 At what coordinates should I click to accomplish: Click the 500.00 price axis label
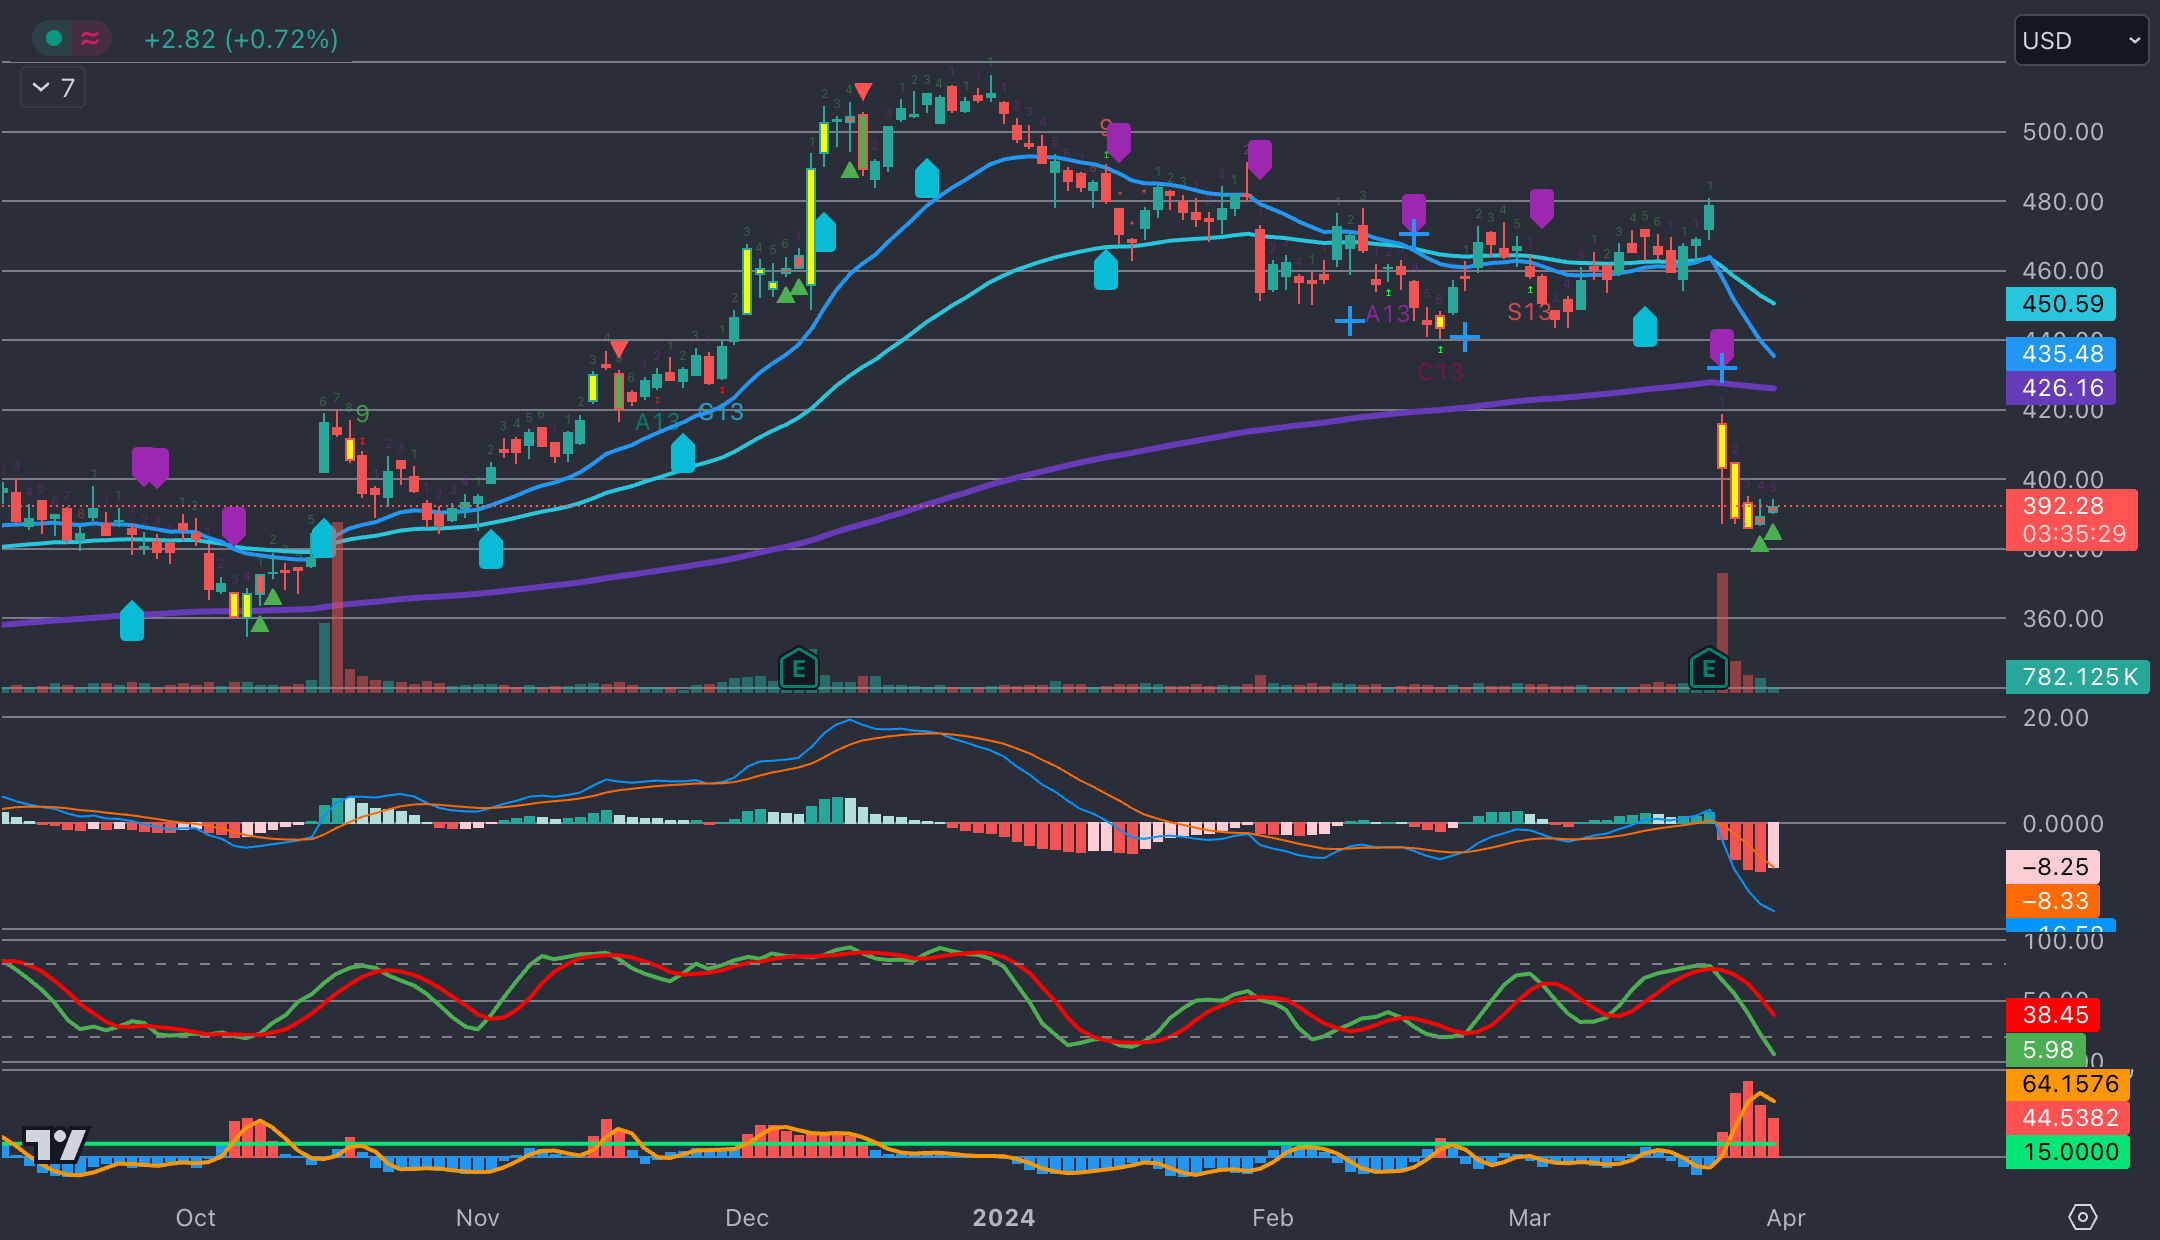2063,132
